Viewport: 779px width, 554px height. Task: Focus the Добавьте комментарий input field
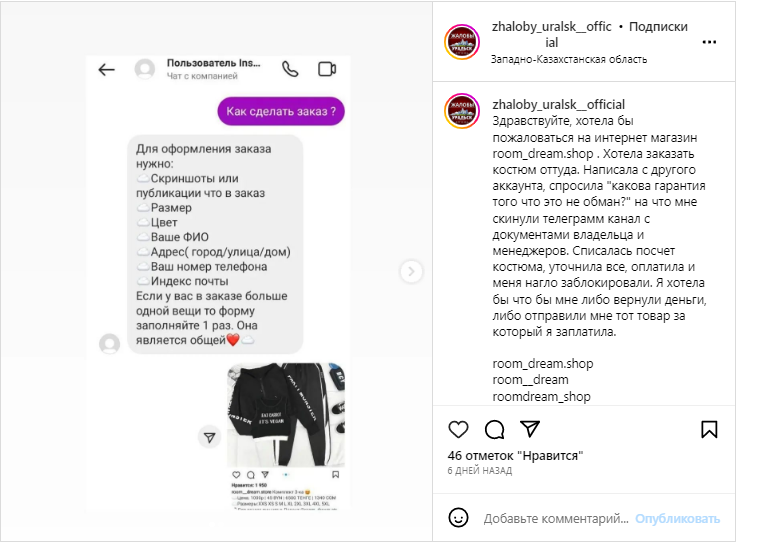click(x=556, y=519)
